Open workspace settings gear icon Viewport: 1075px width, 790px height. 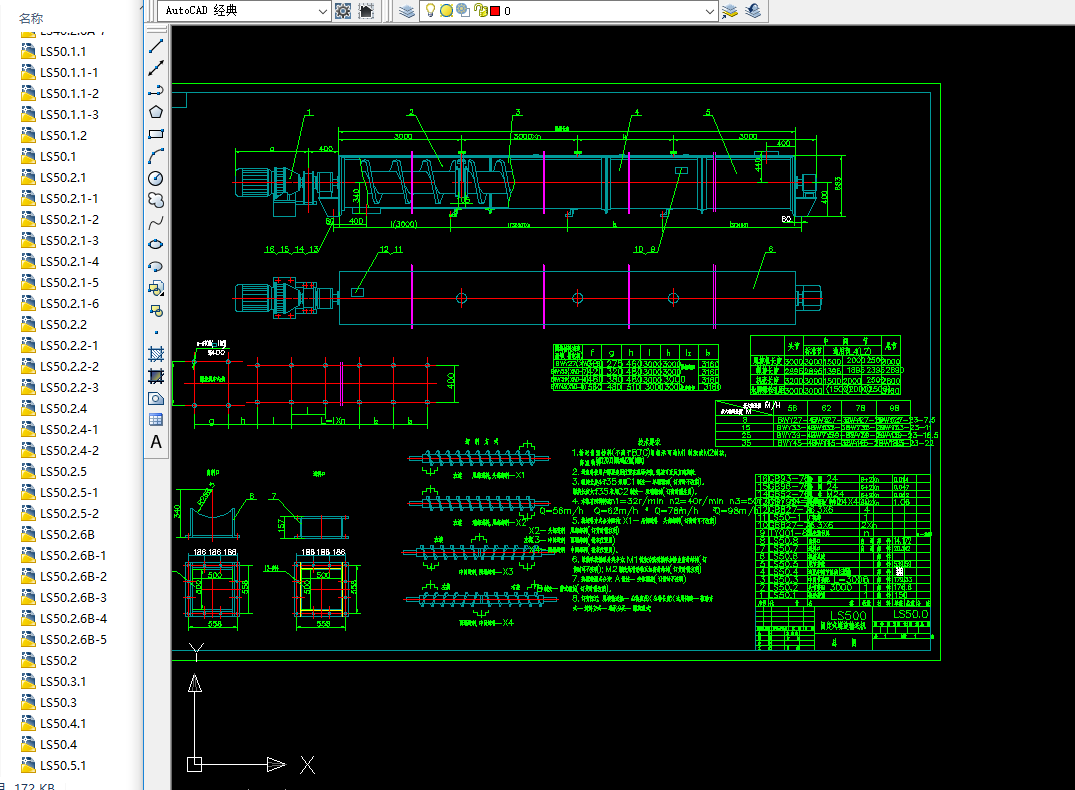[343, 10]
